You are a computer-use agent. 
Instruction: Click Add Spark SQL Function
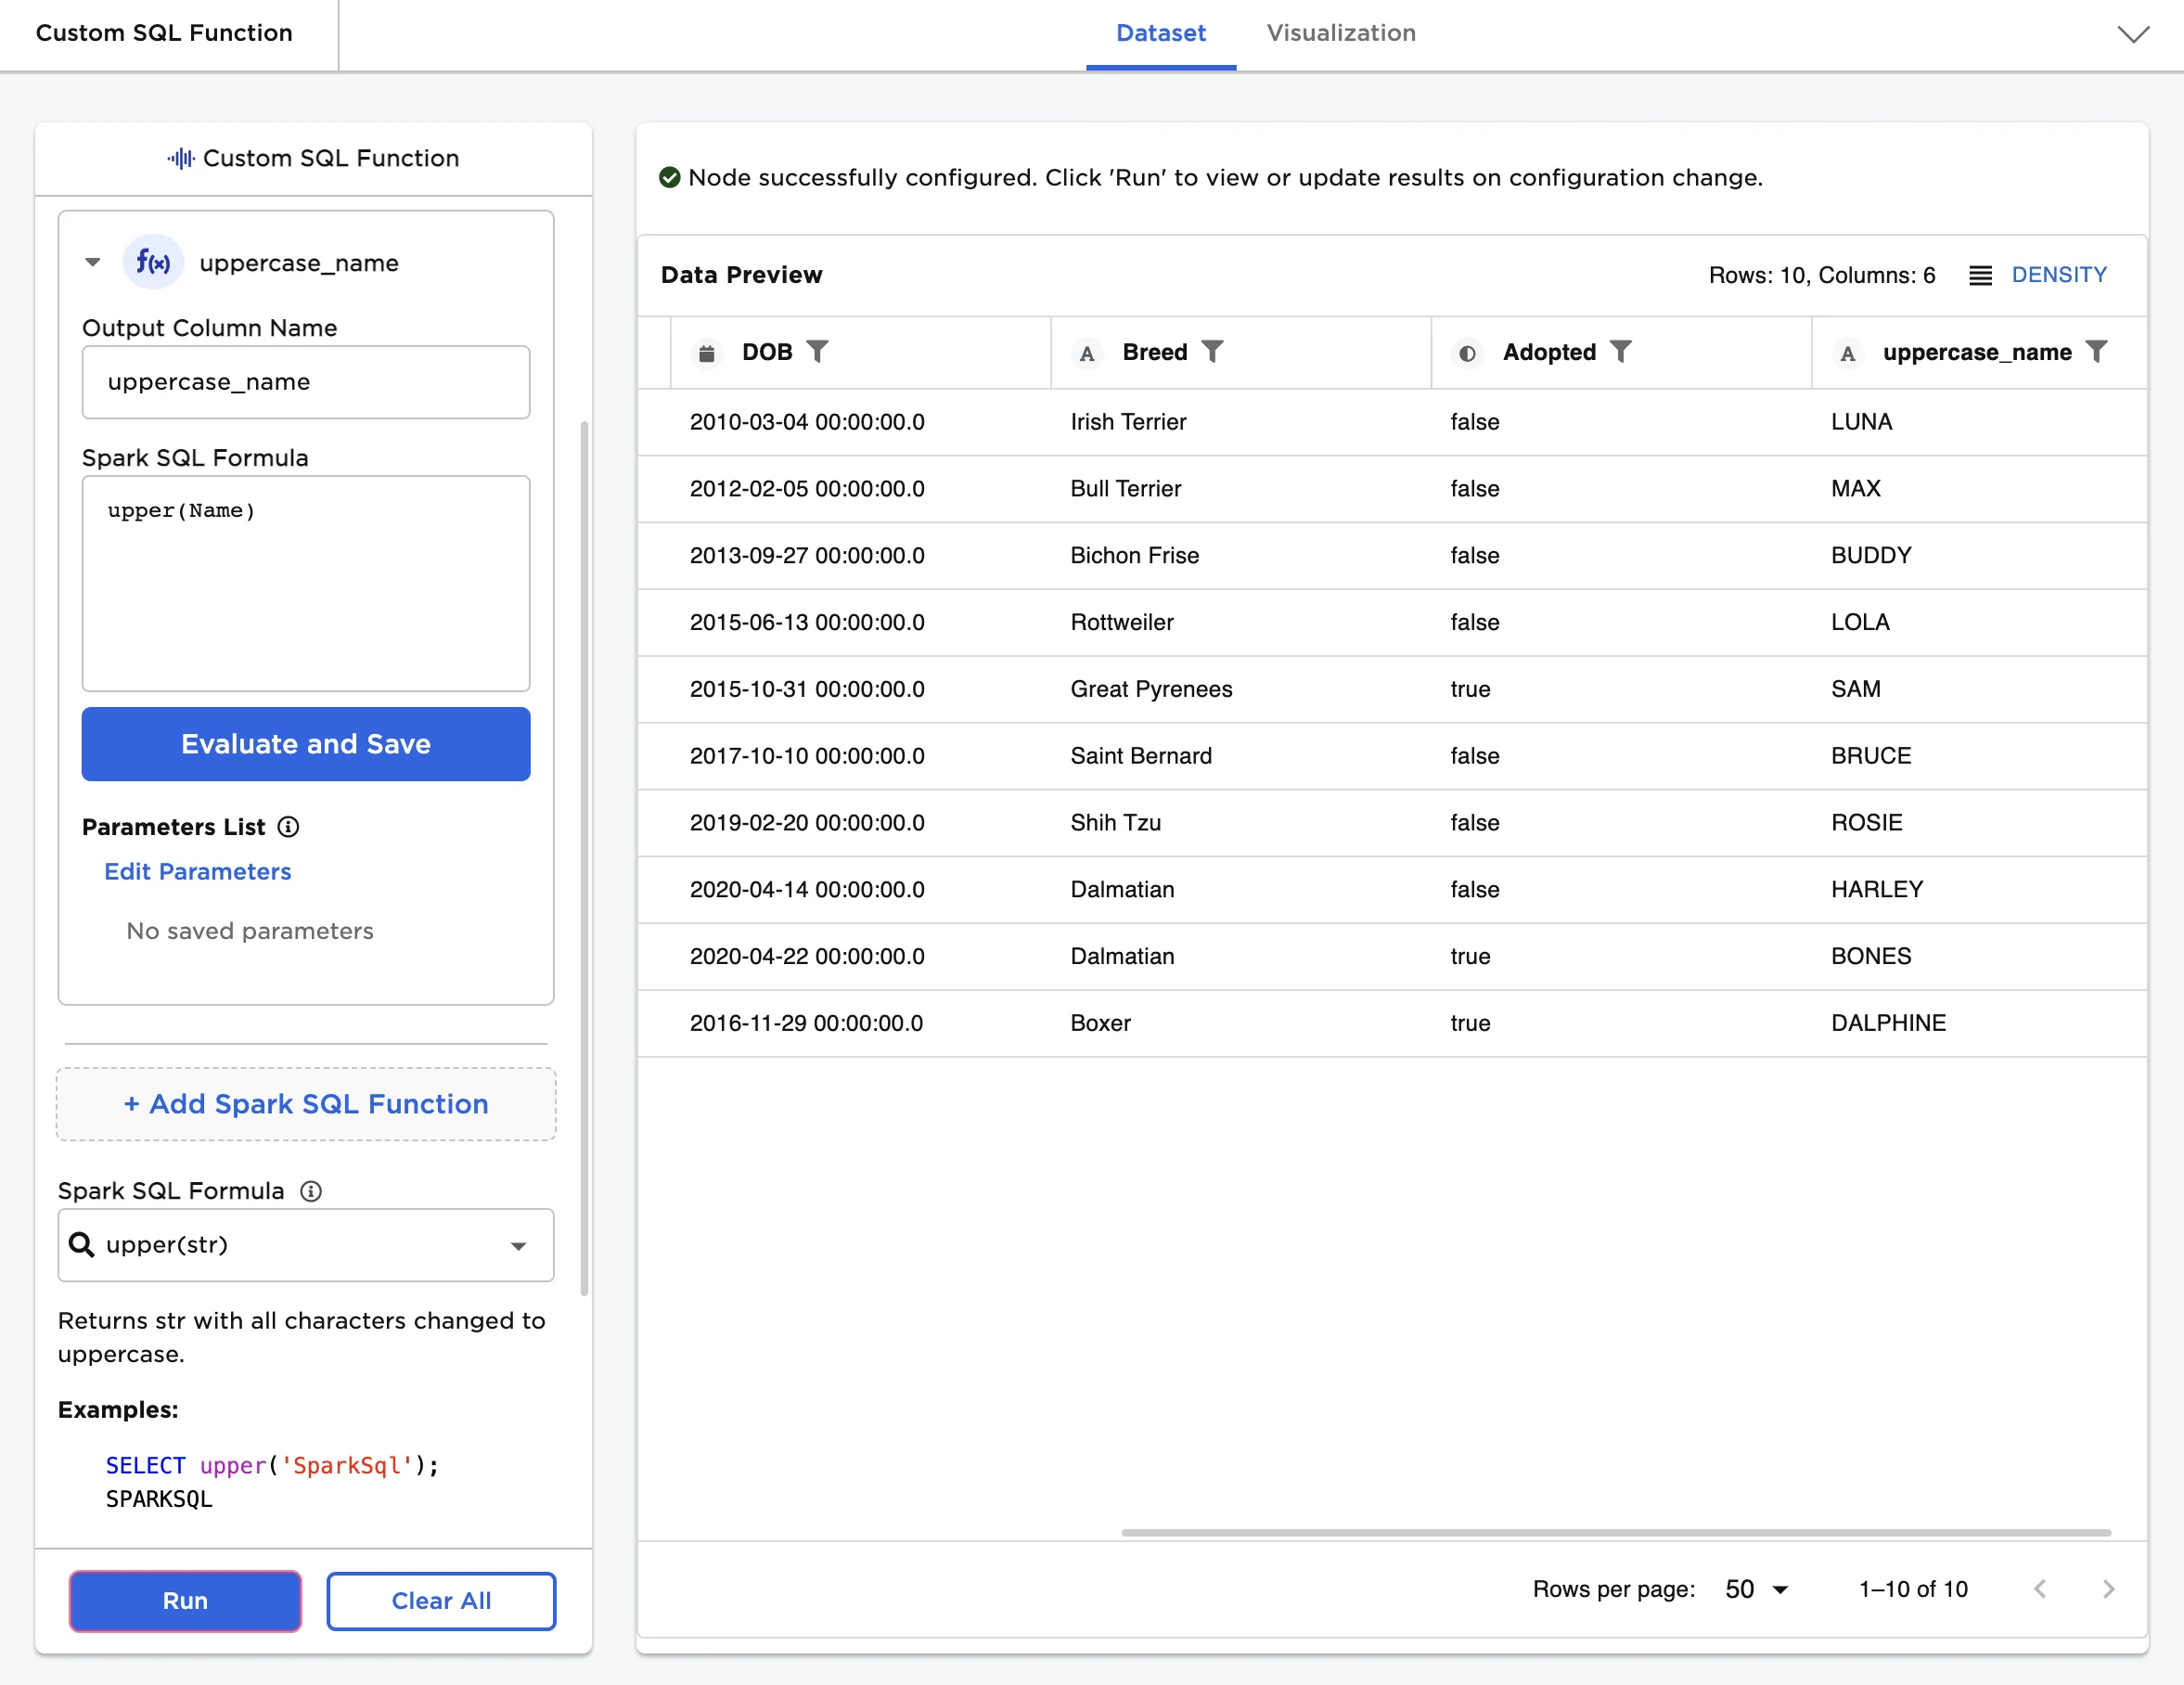click(306, 1104)
